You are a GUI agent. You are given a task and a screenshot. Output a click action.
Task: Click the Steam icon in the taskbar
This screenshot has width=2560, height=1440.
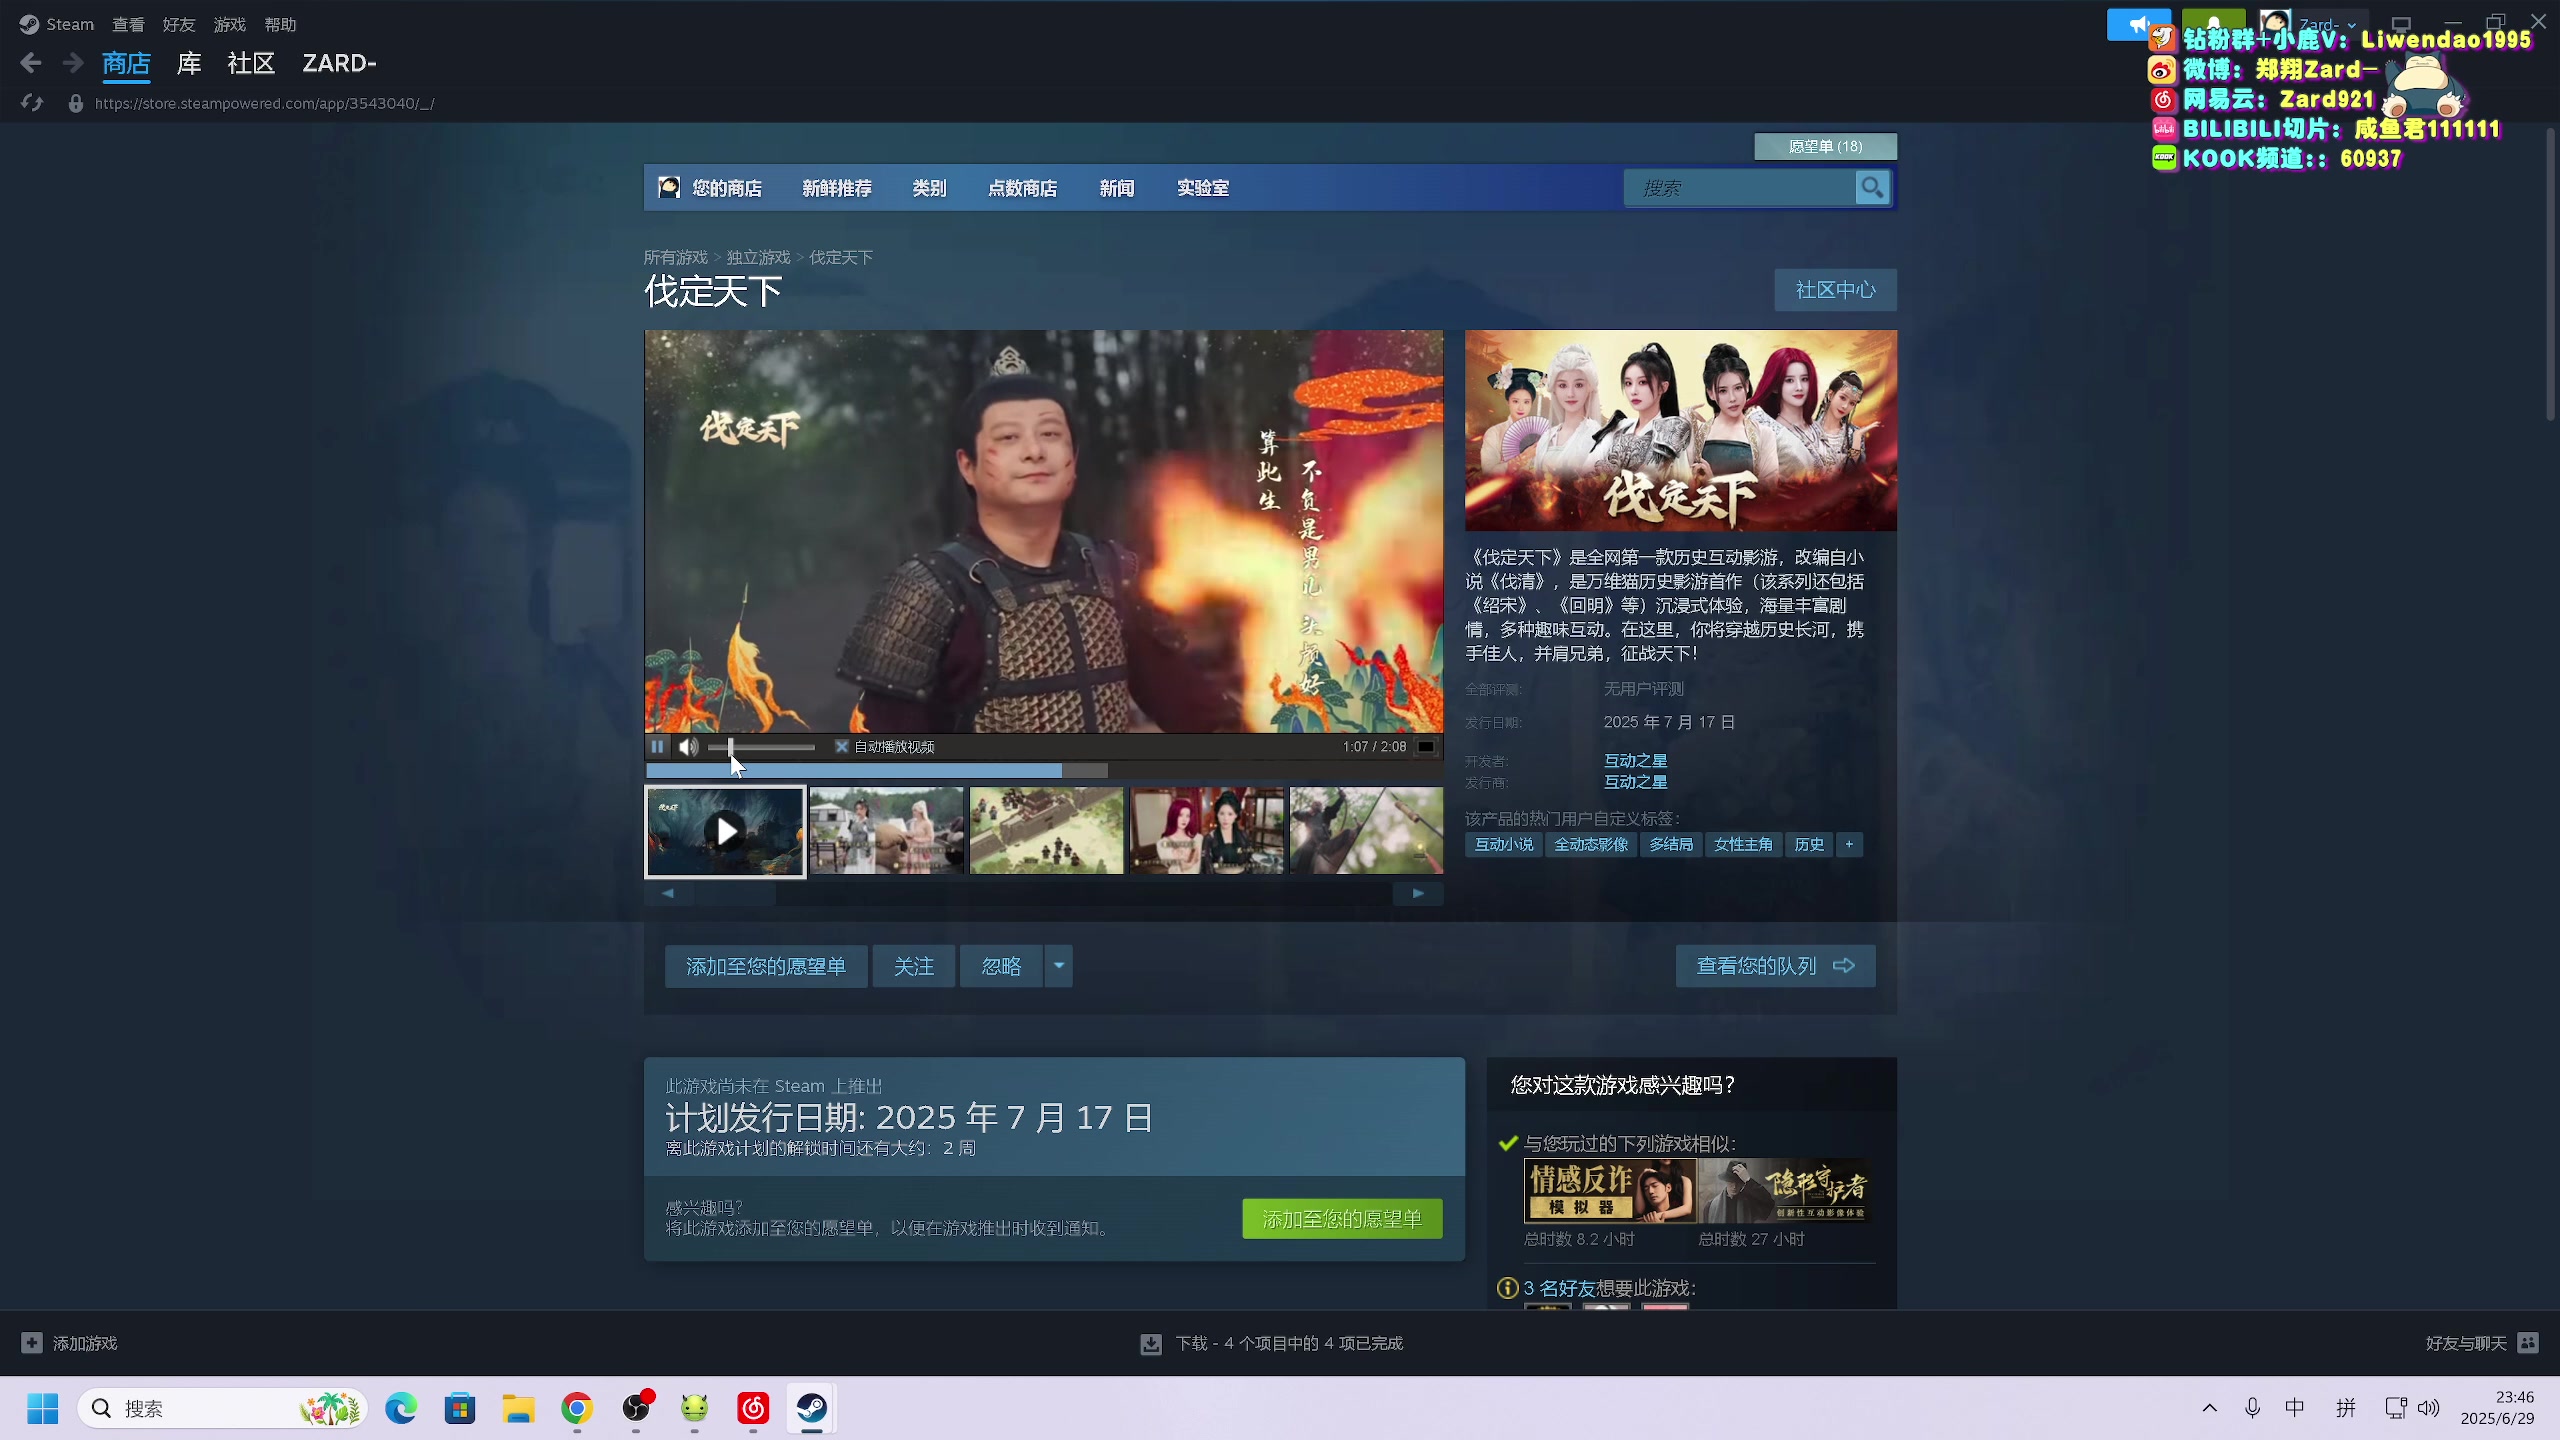(812, 1408)
